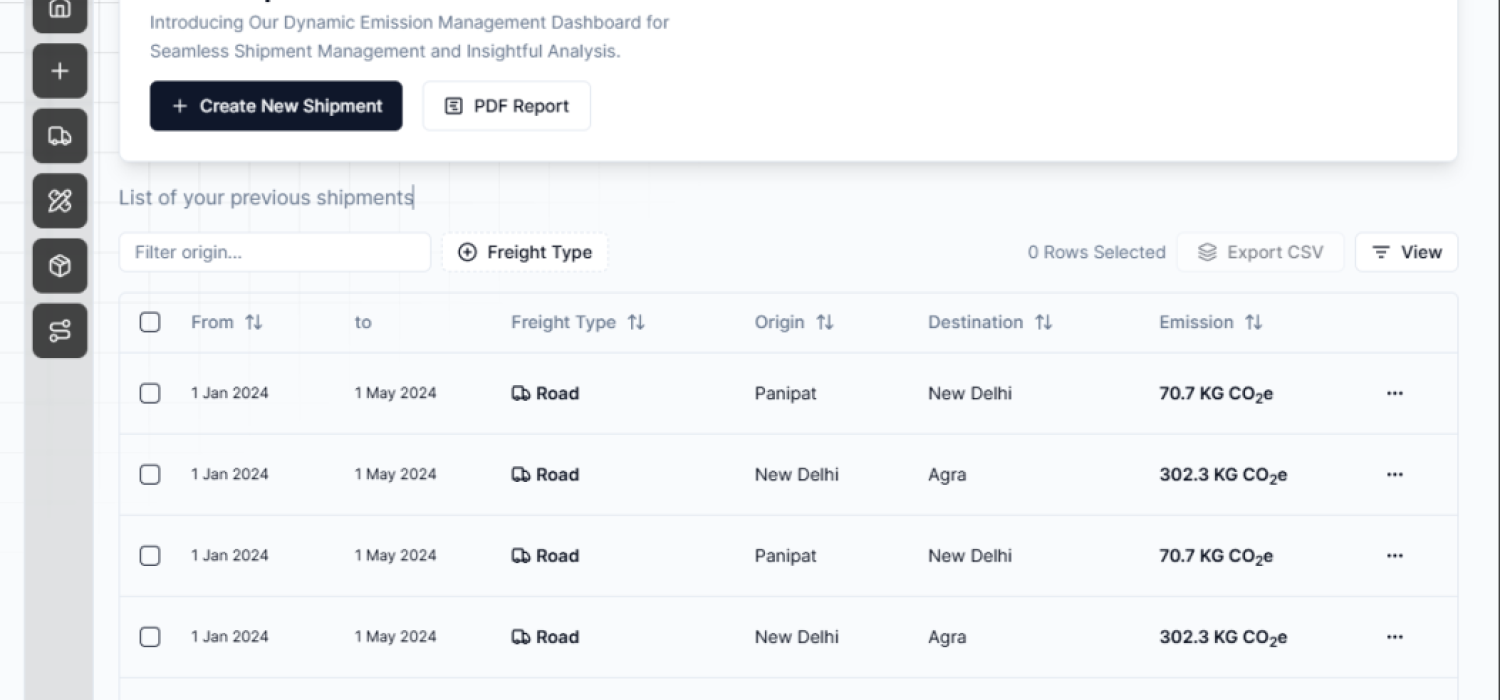The height and width of the screenshot is (700, 1500).
Task: Click the plus icon to add new item
Action: [x=59, y=70]
